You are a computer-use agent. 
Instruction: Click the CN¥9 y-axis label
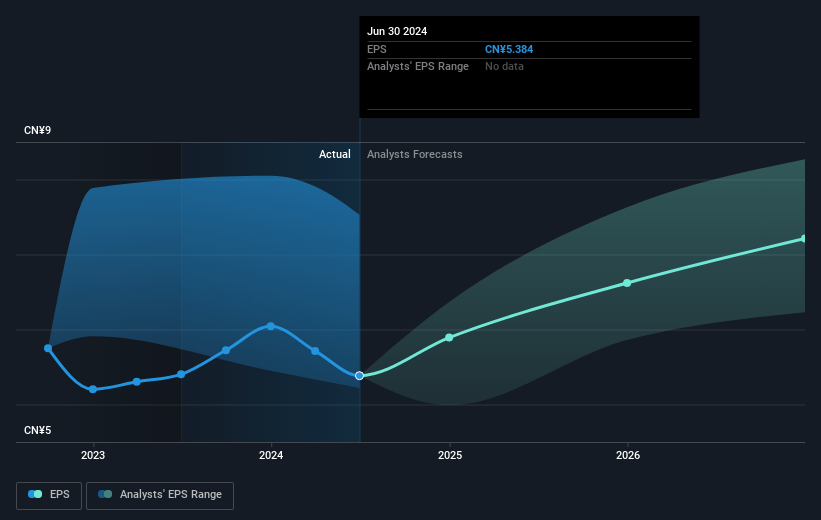[x=38, y=130]
